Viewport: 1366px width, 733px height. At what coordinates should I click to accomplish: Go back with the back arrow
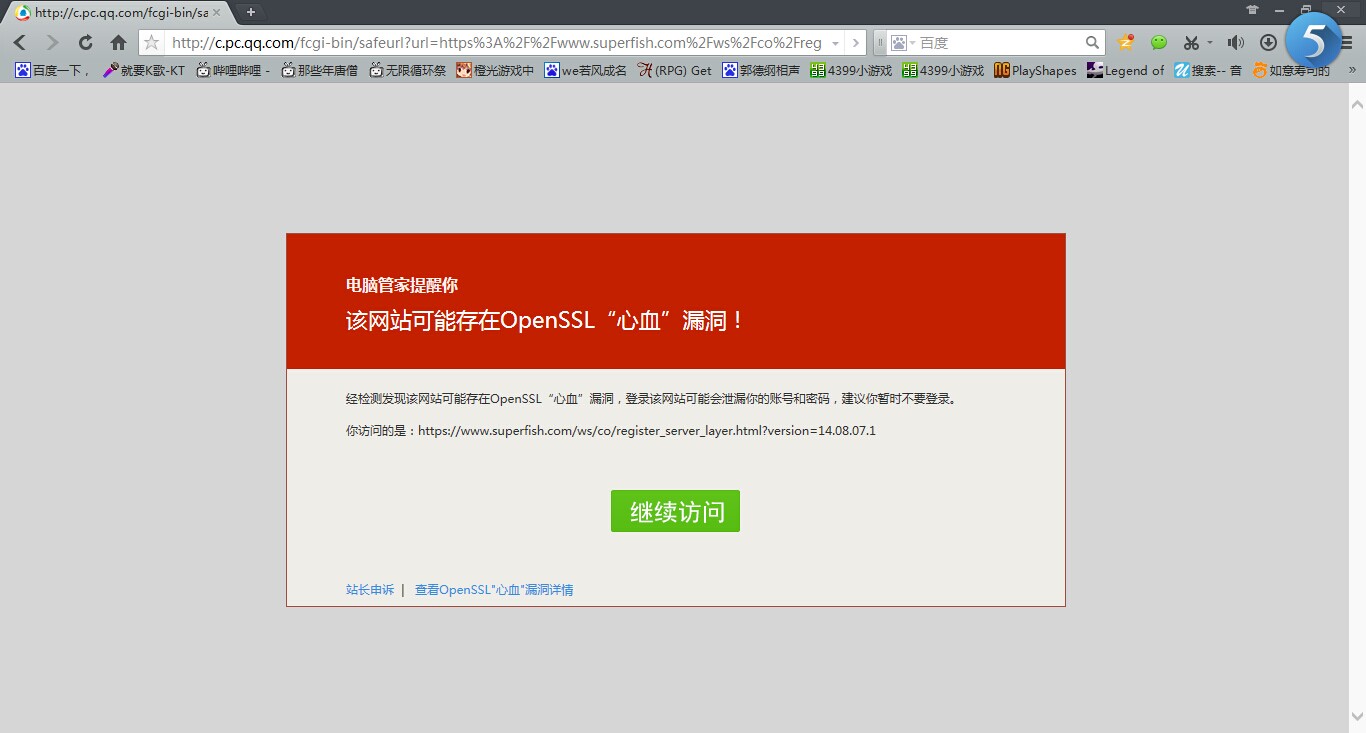coord(20,43)
